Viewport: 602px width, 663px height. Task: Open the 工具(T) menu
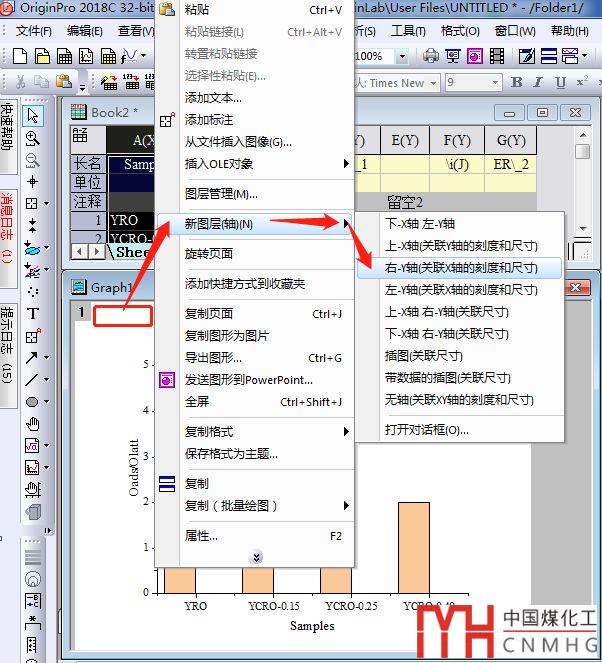408,31
